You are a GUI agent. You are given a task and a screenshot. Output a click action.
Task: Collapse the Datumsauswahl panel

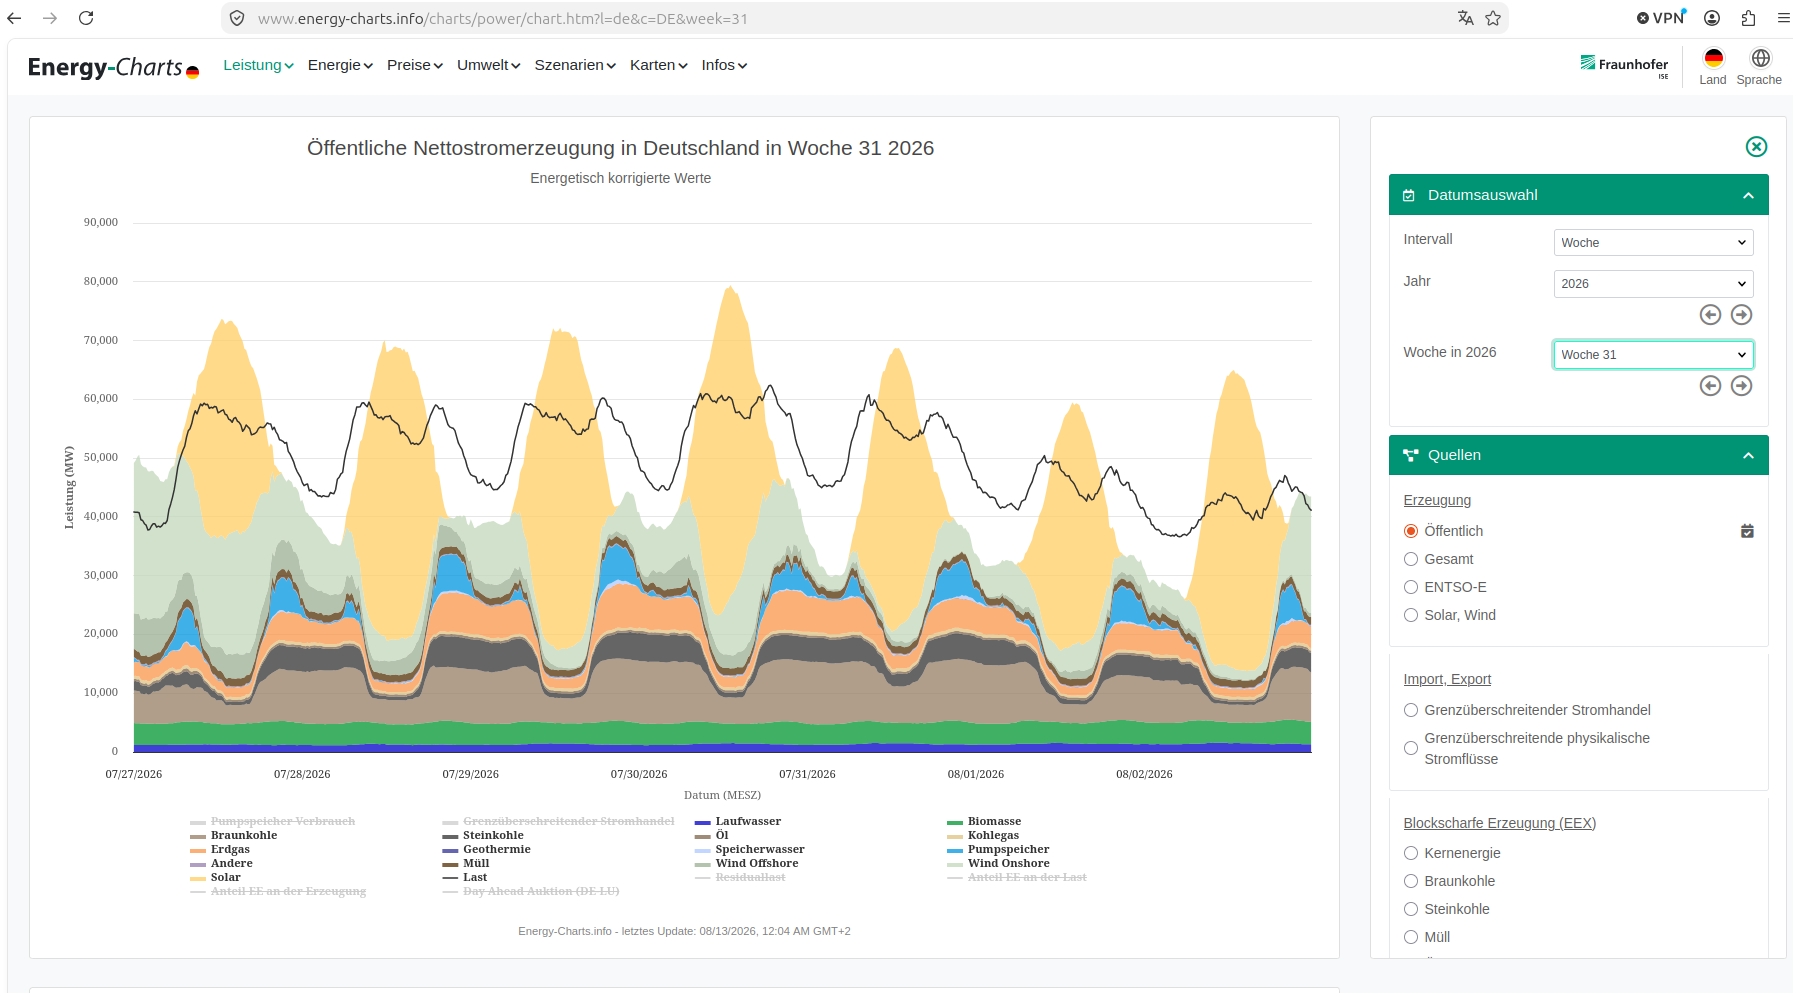coord(1748,195)
